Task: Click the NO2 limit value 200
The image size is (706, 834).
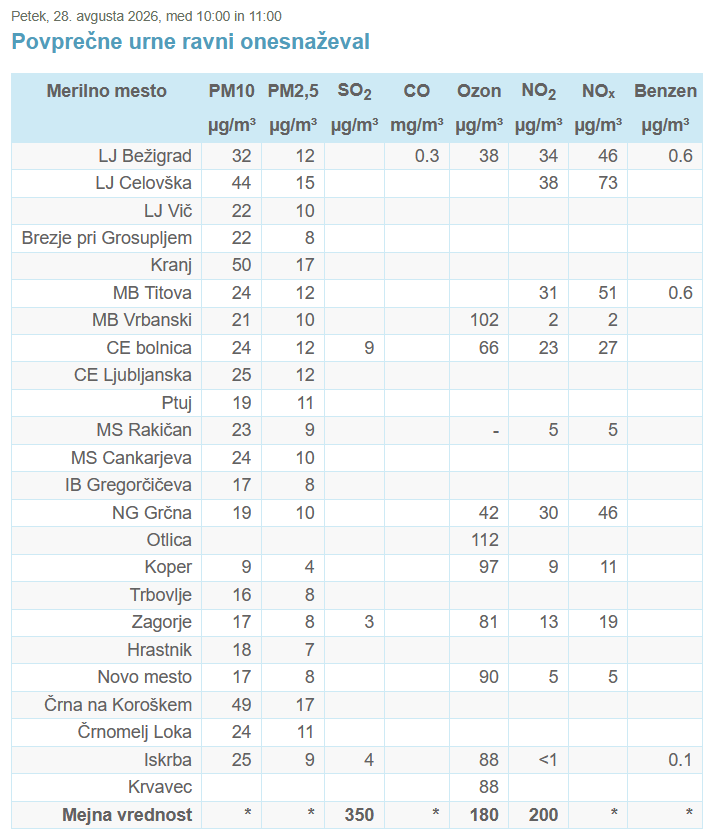Action: (543, 815)
